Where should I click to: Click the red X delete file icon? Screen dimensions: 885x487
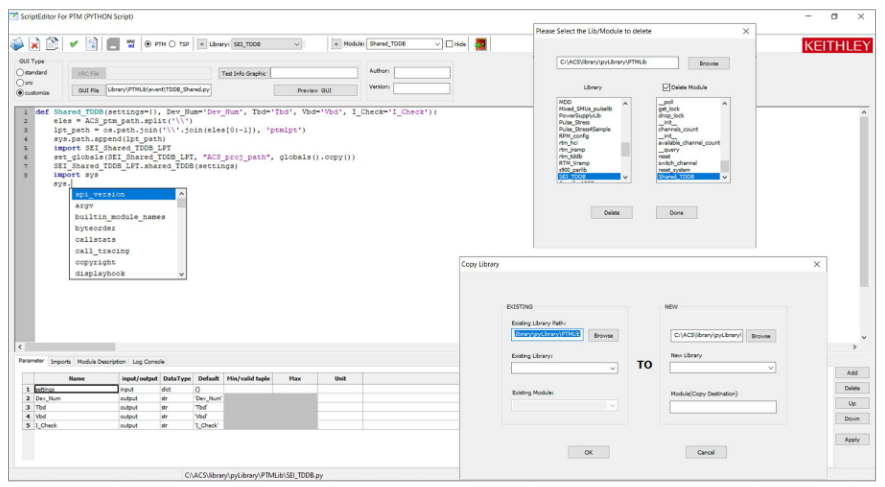coord(35,44)
